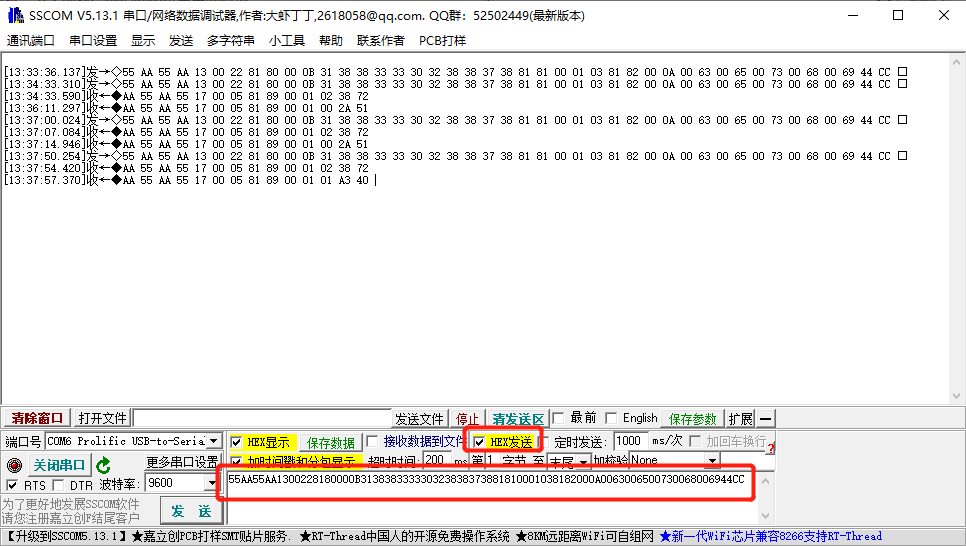Click the 200 ms timeout field
Screen dimensions: 966x546
[436, 460]
